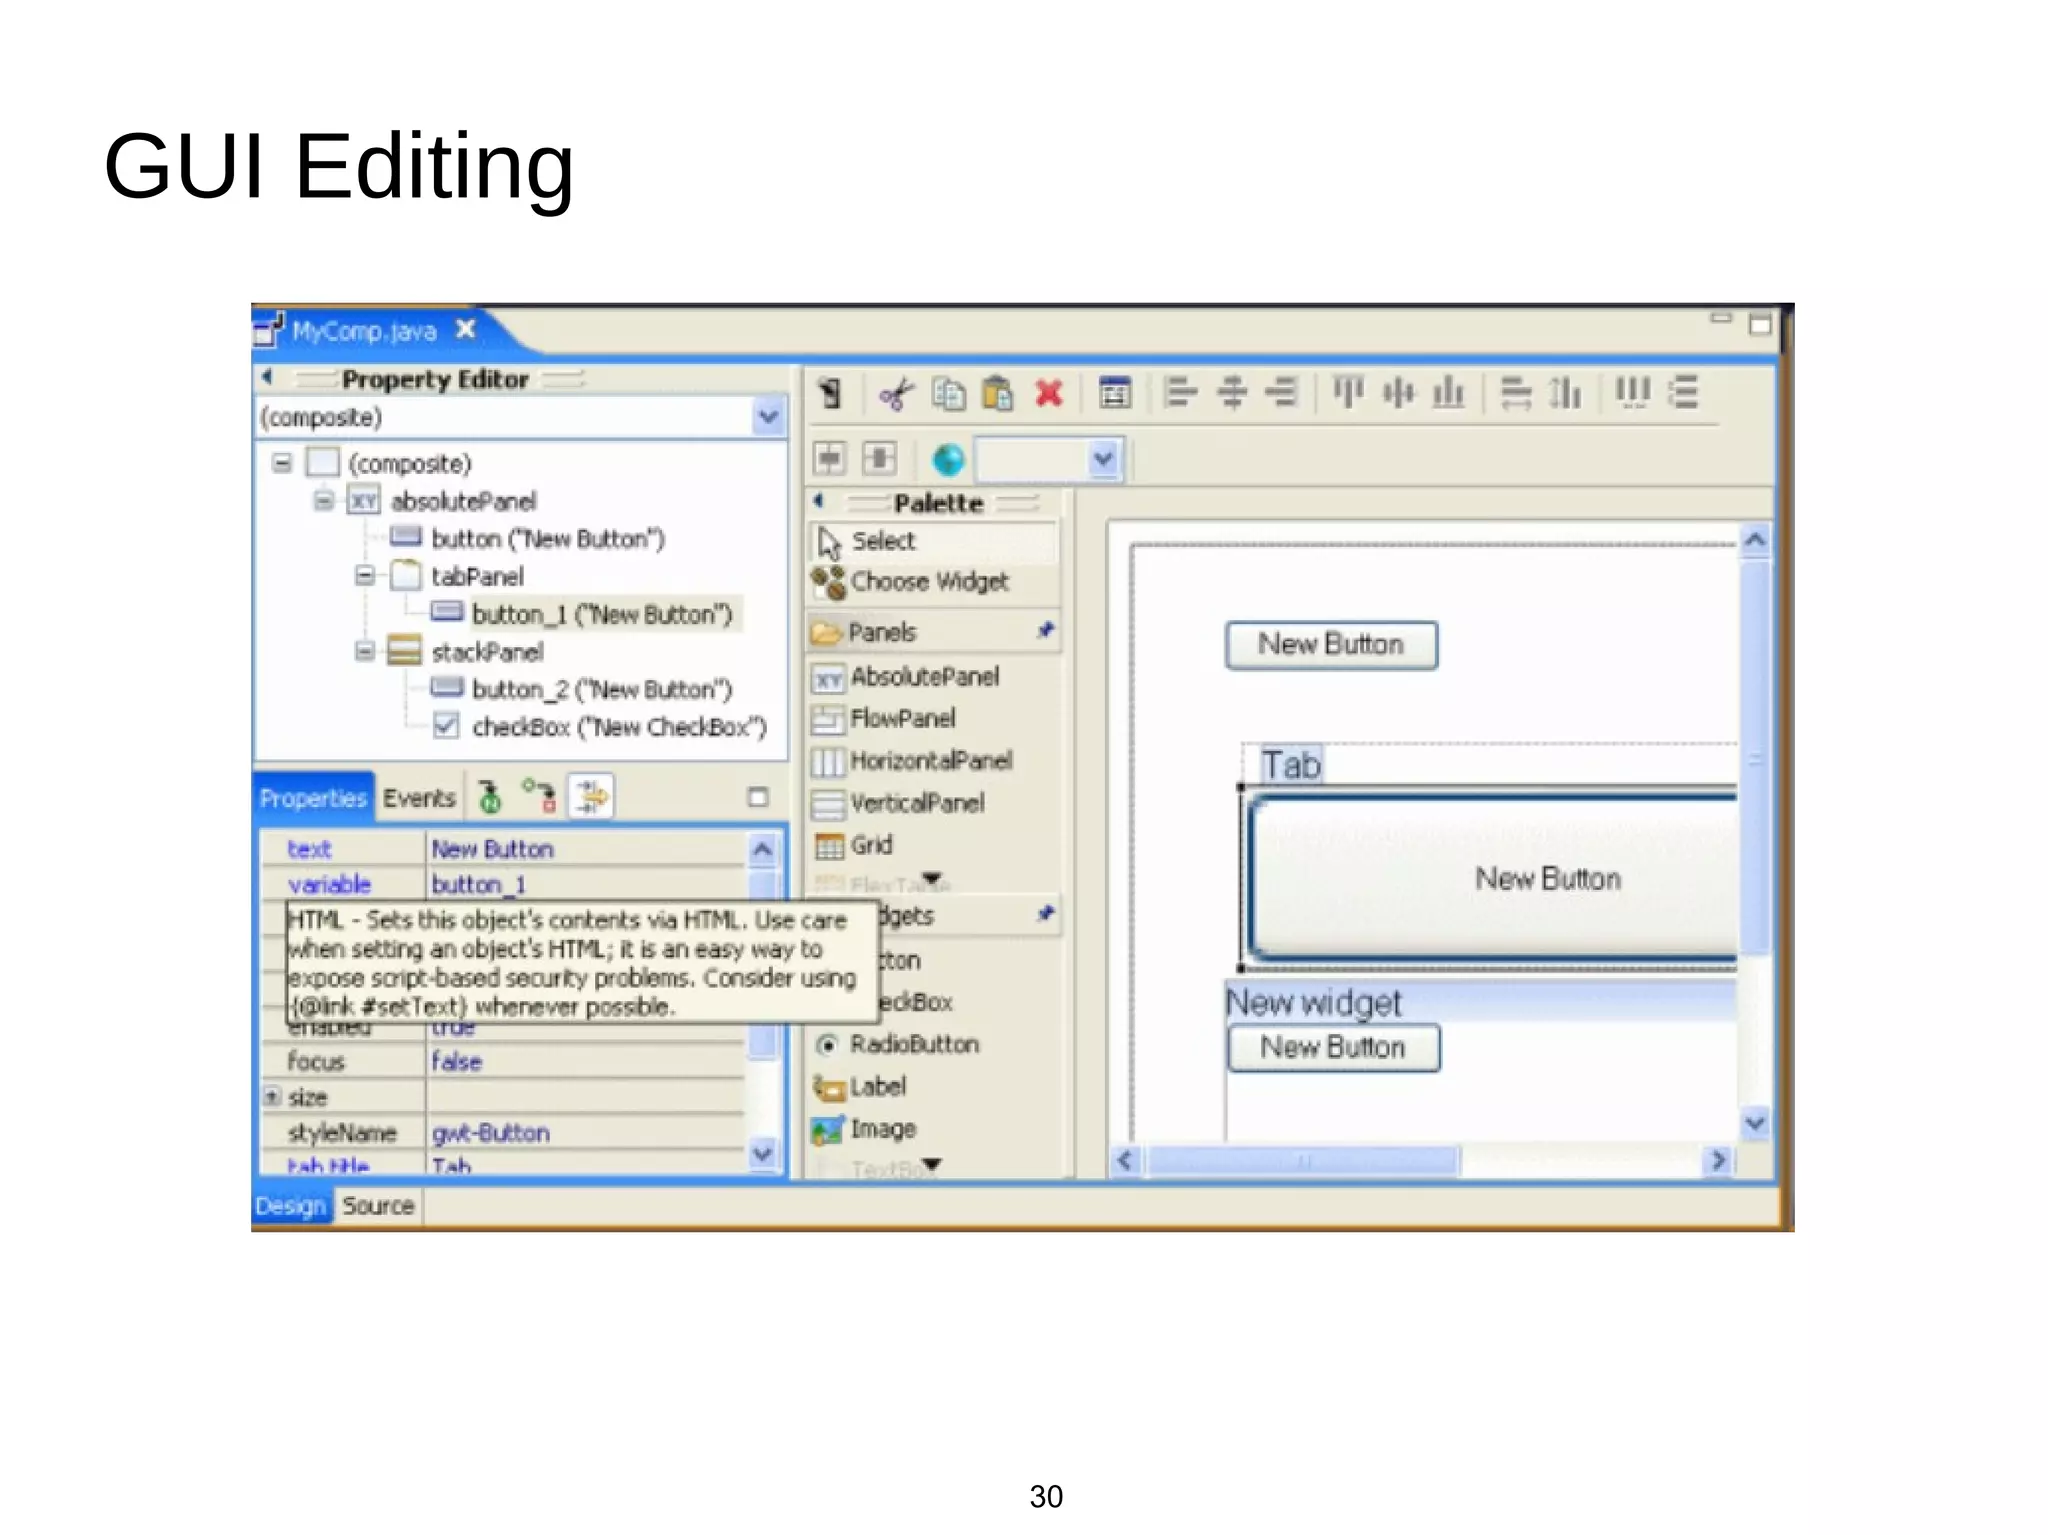The image size is (2048, 1535).
Task: Click New Button under New widget header
Action: click(x=1333, y=1048)
